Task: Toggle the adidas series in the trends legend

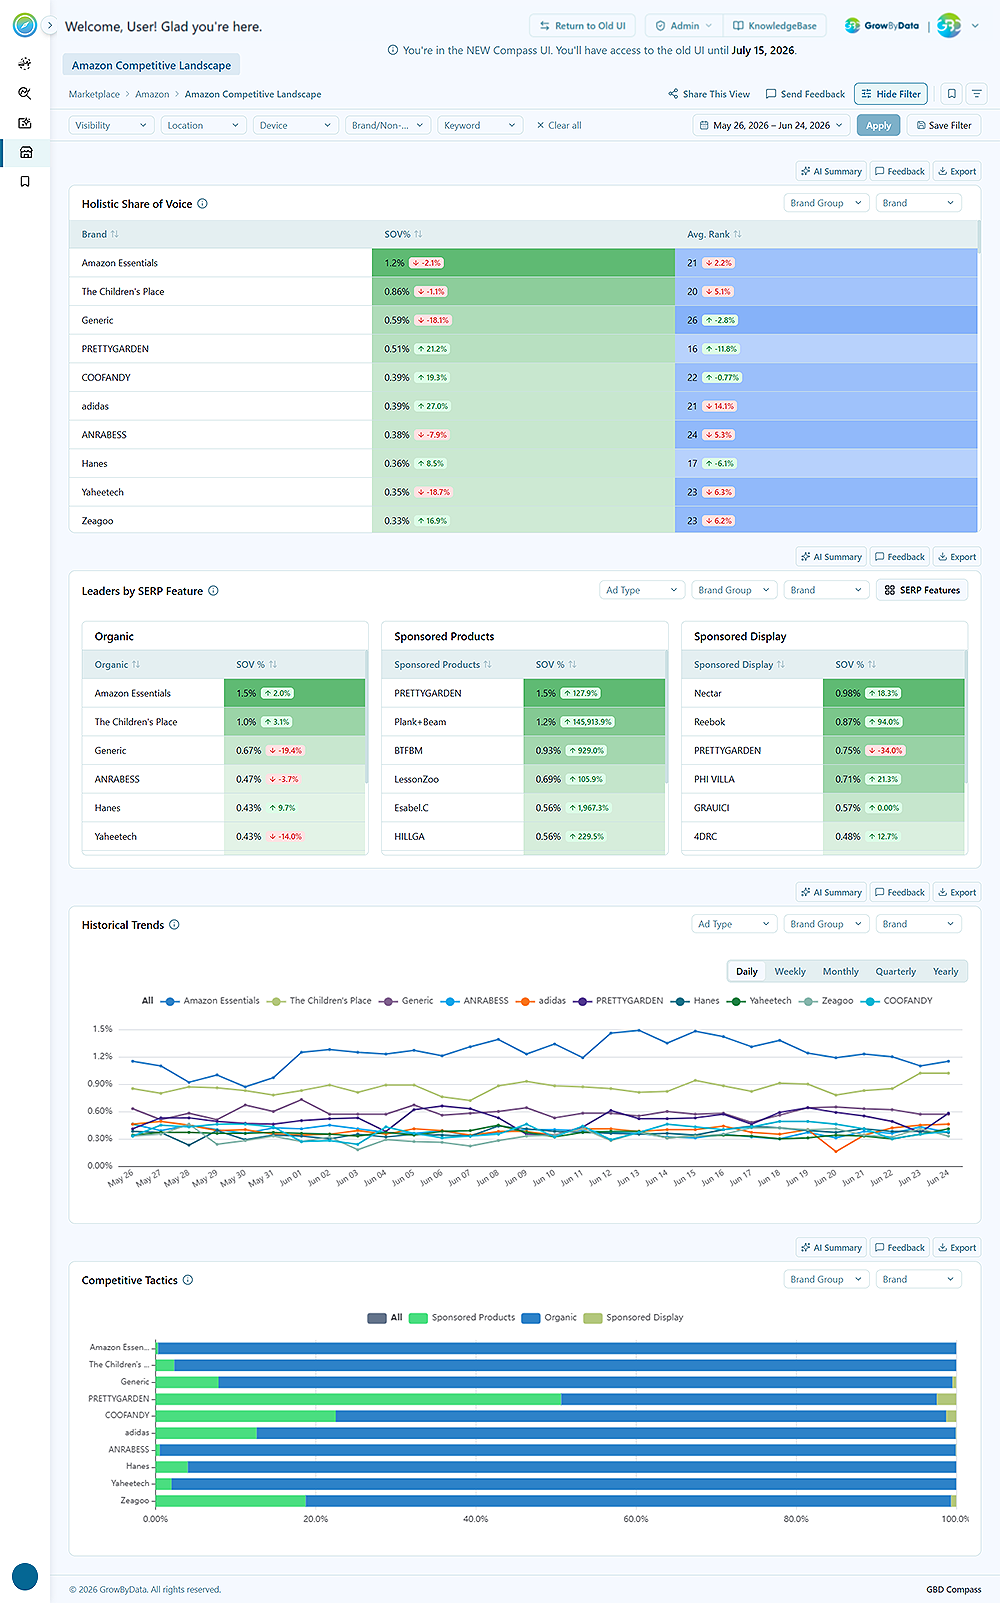Action: [x=541, y=1001]
